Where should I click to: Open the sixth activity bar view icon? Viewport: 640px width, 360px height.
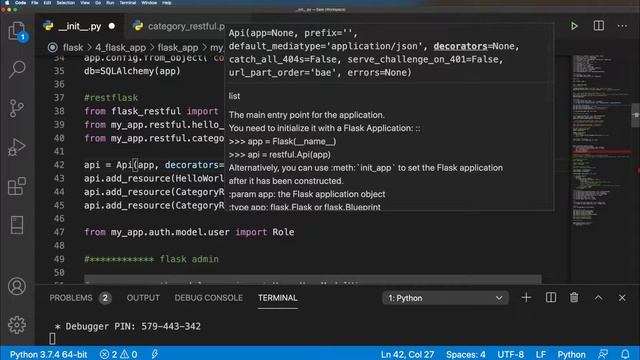(17, 225)
